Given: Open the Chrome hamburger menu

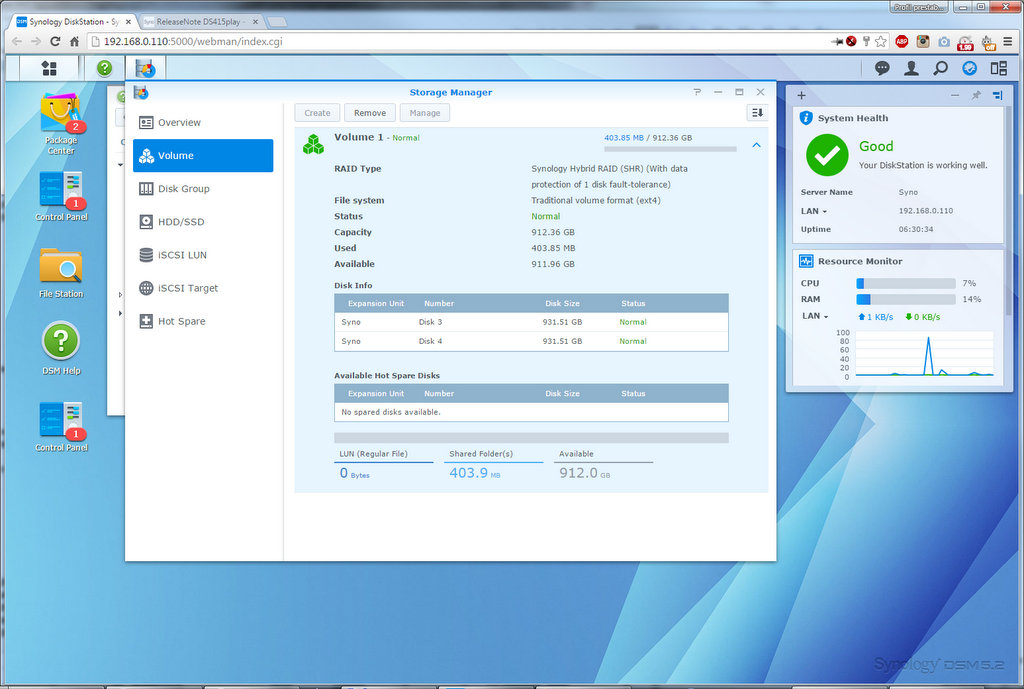Looking at the screenshot, I should (x=1008, y=41).
